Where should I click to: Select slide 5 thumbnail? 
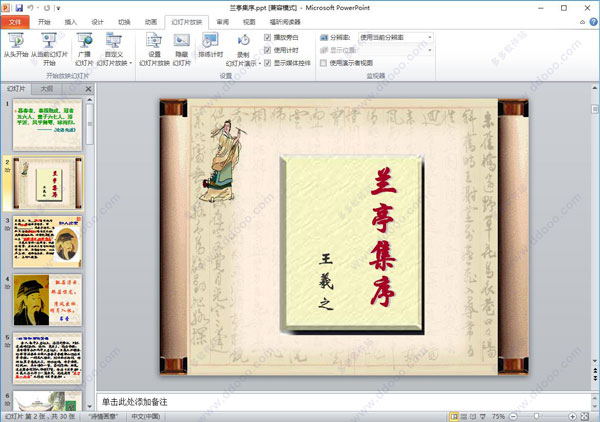[x=47, y=358]
